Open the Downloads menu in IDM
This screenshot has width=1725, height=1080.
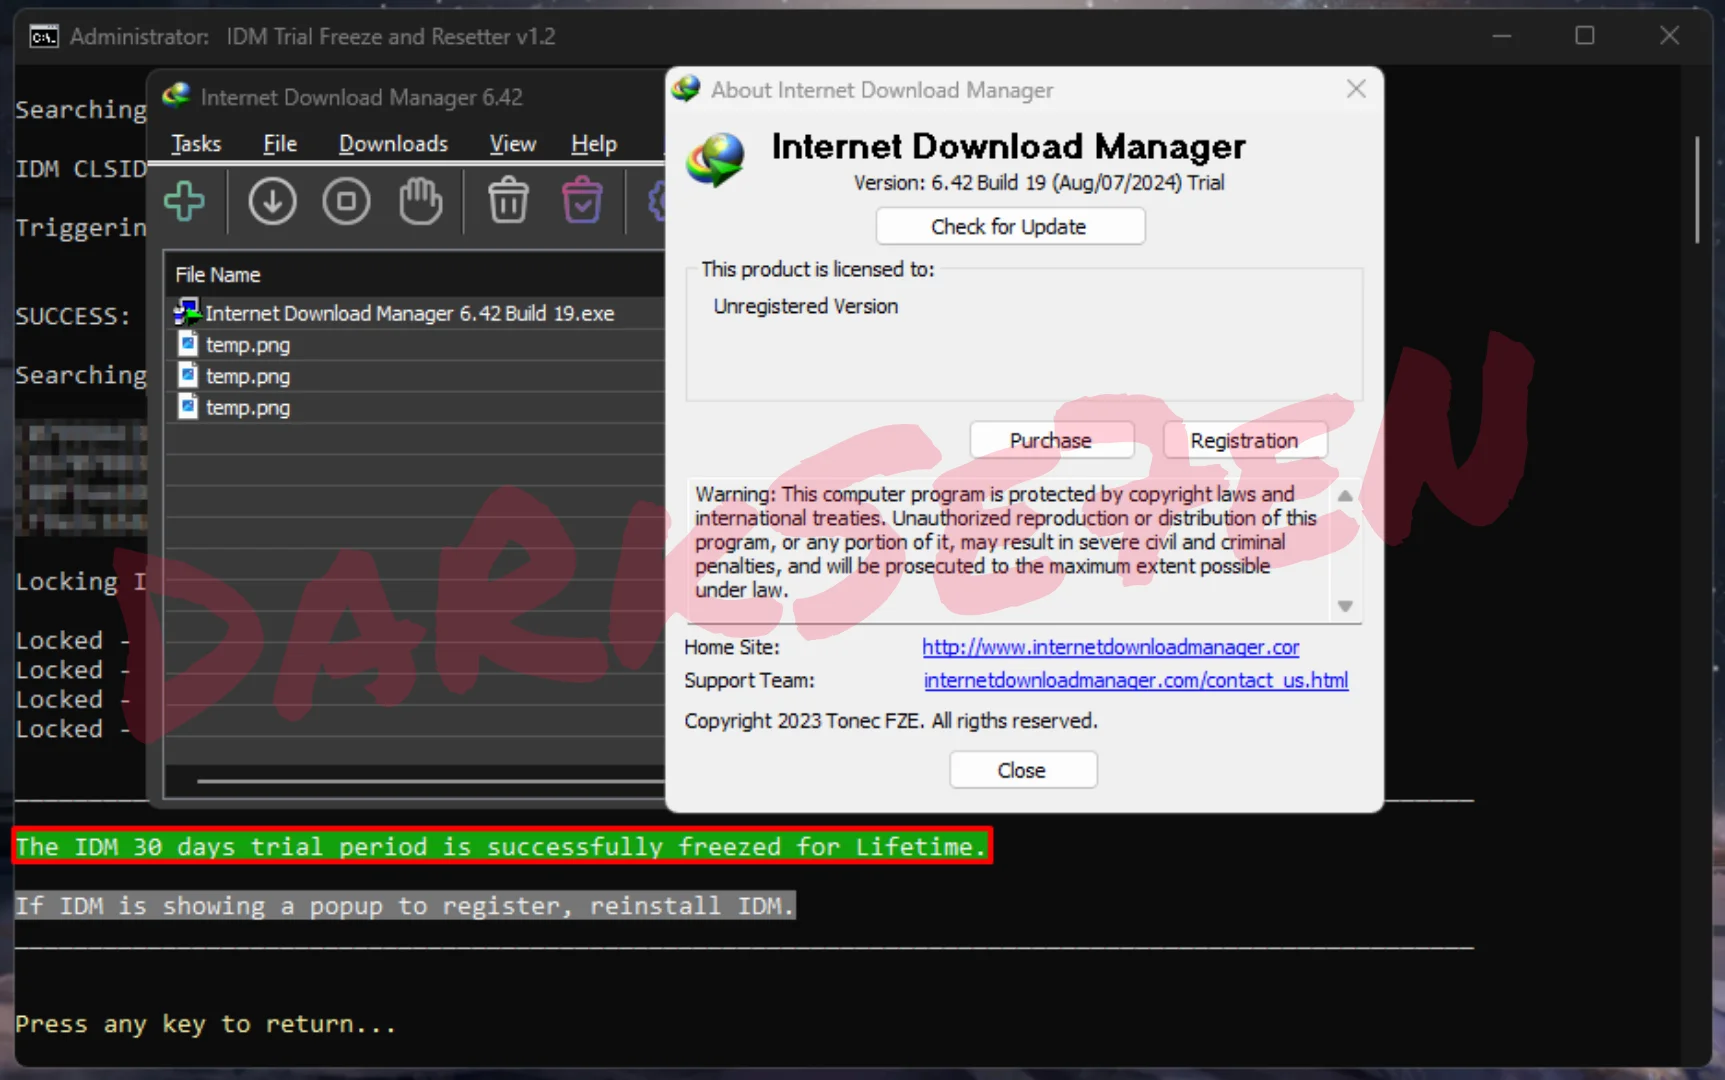[x=393, y=144]
